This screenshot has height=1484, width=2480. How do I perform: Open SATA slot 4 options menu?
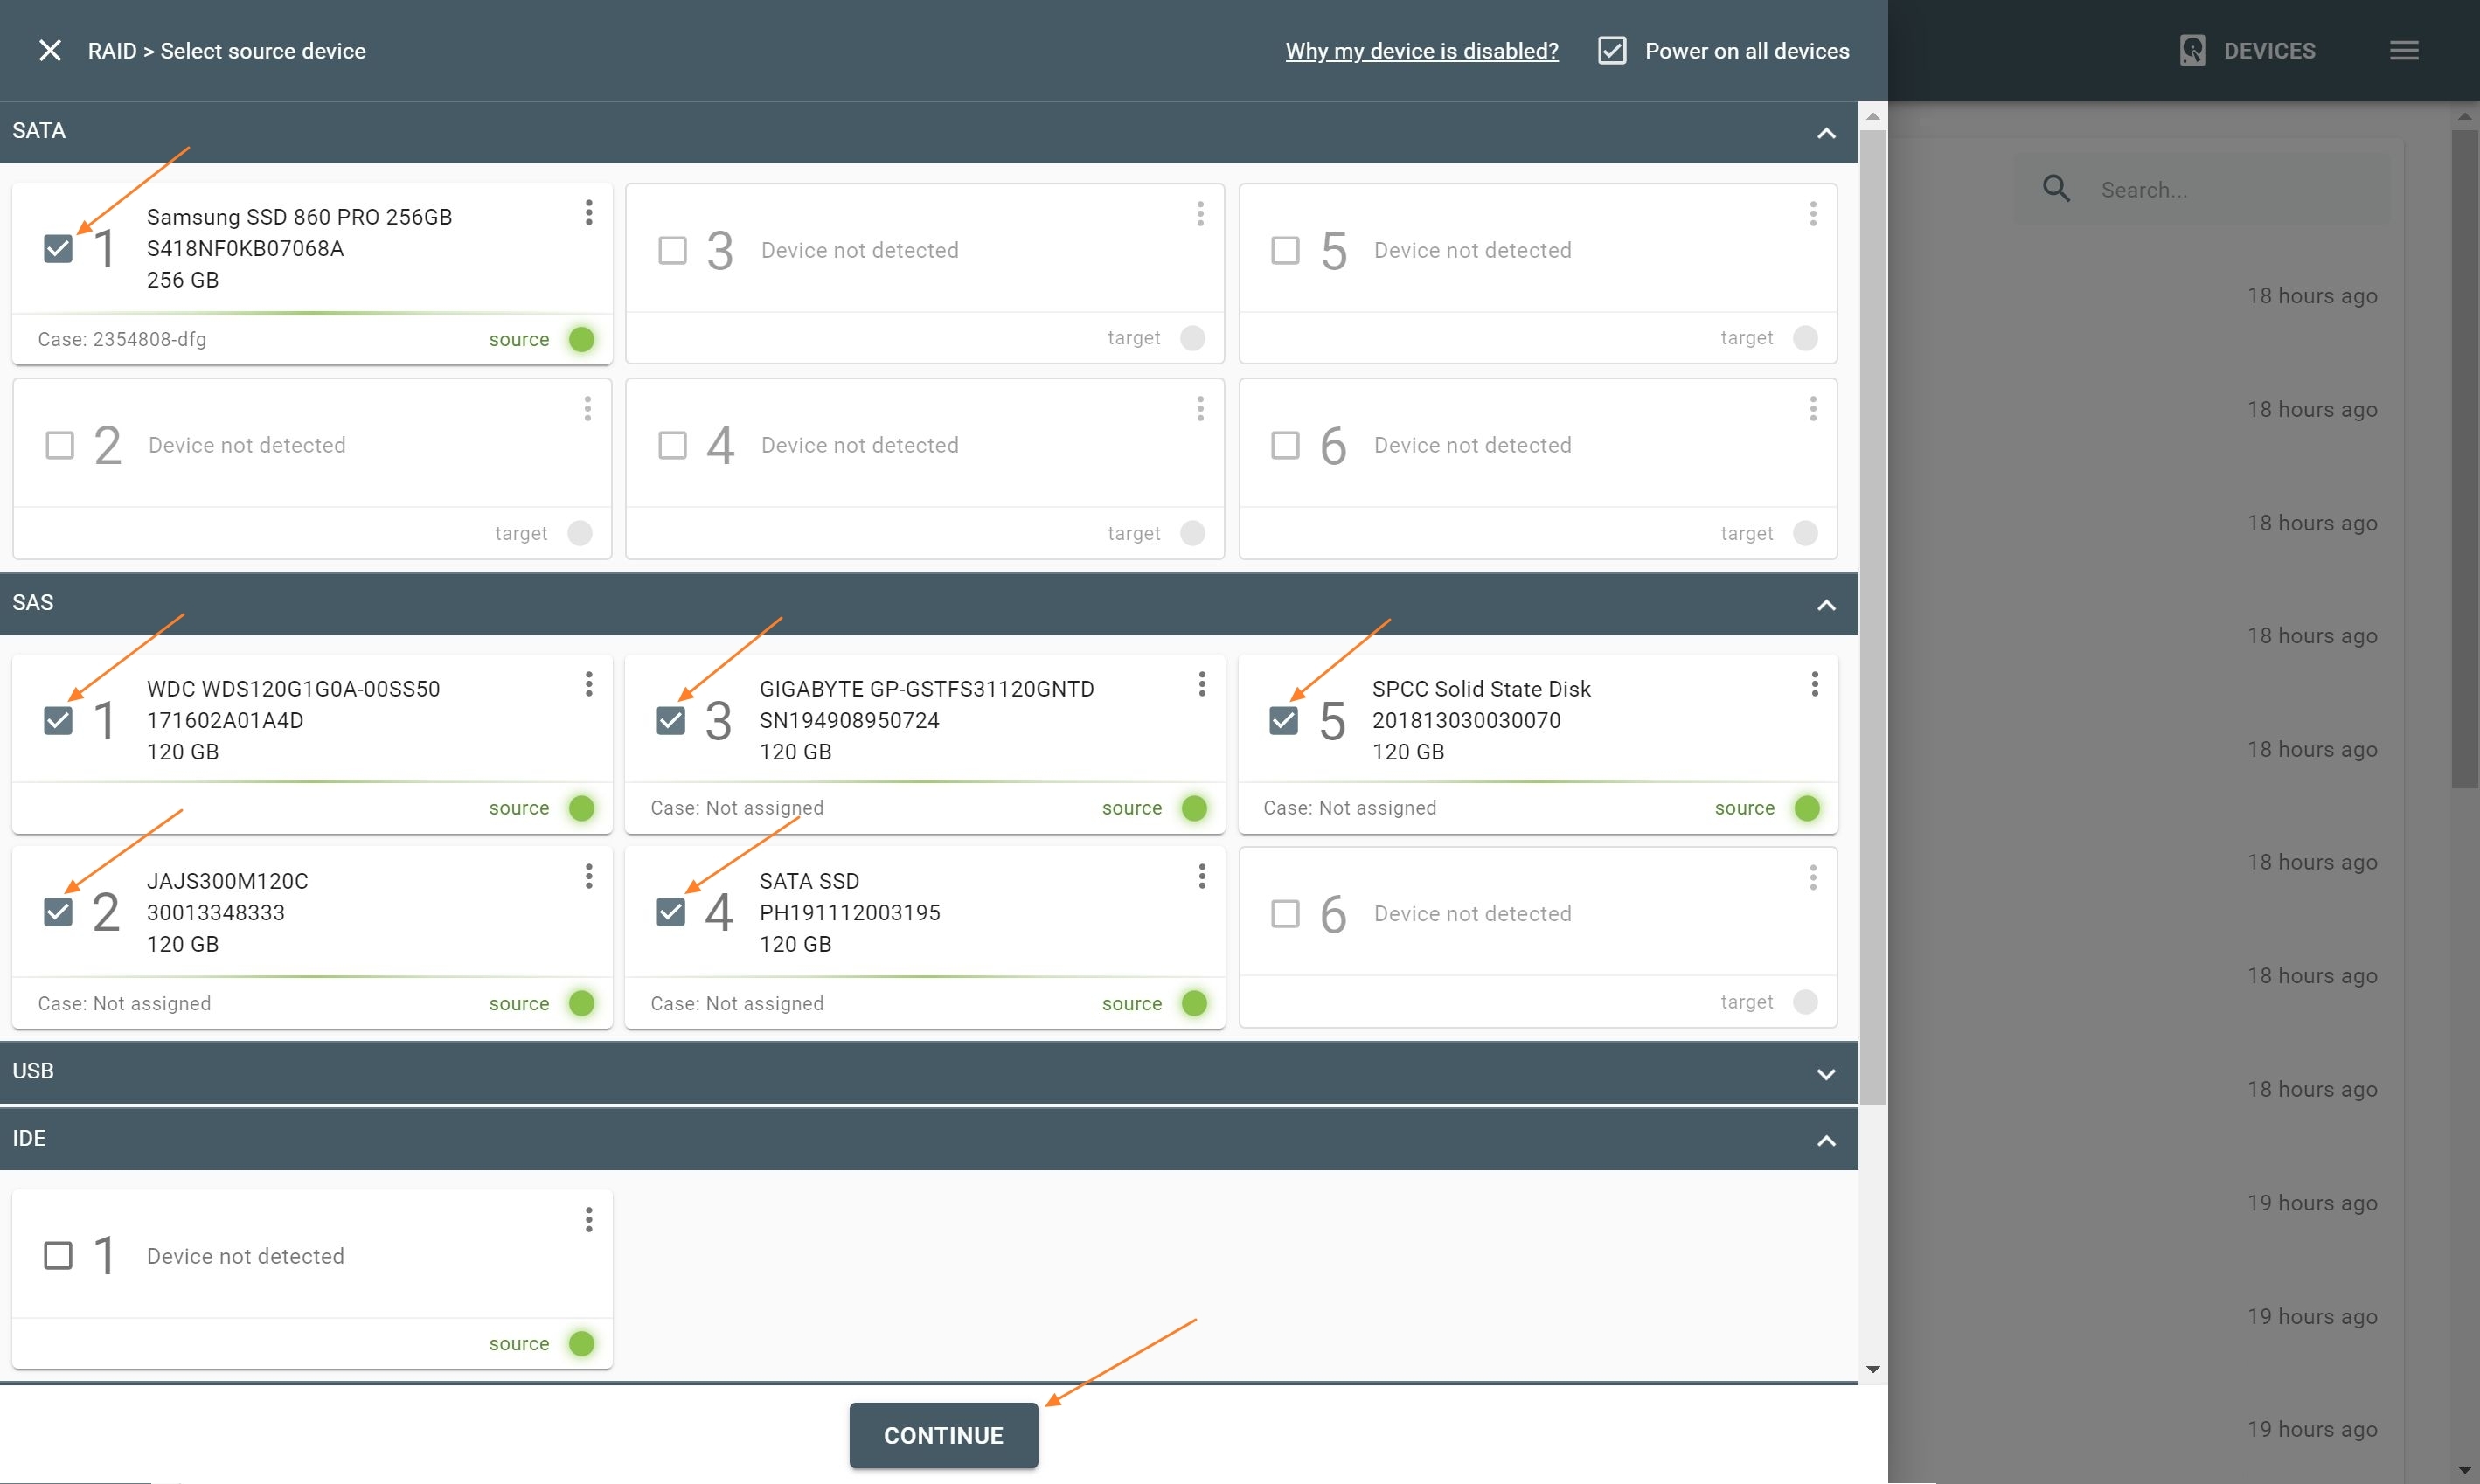(1200, 407)
